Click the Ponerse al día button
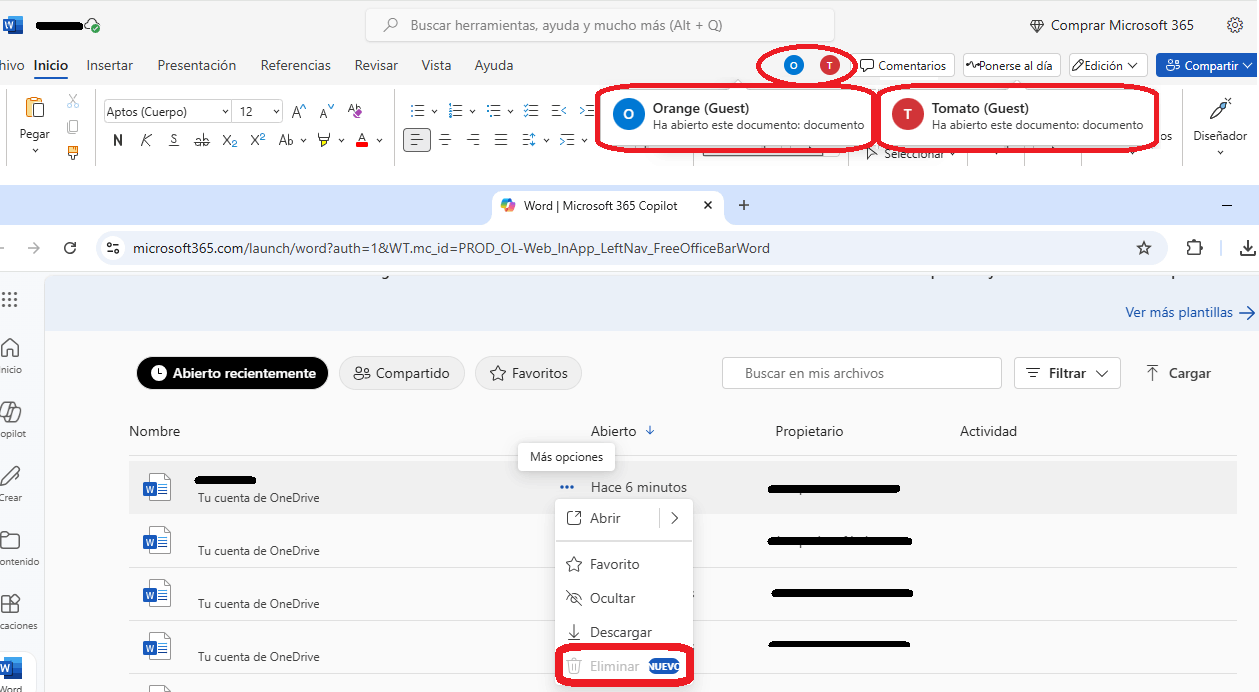This screenshot has height=692, width=1259. (x=1012, y=65)
